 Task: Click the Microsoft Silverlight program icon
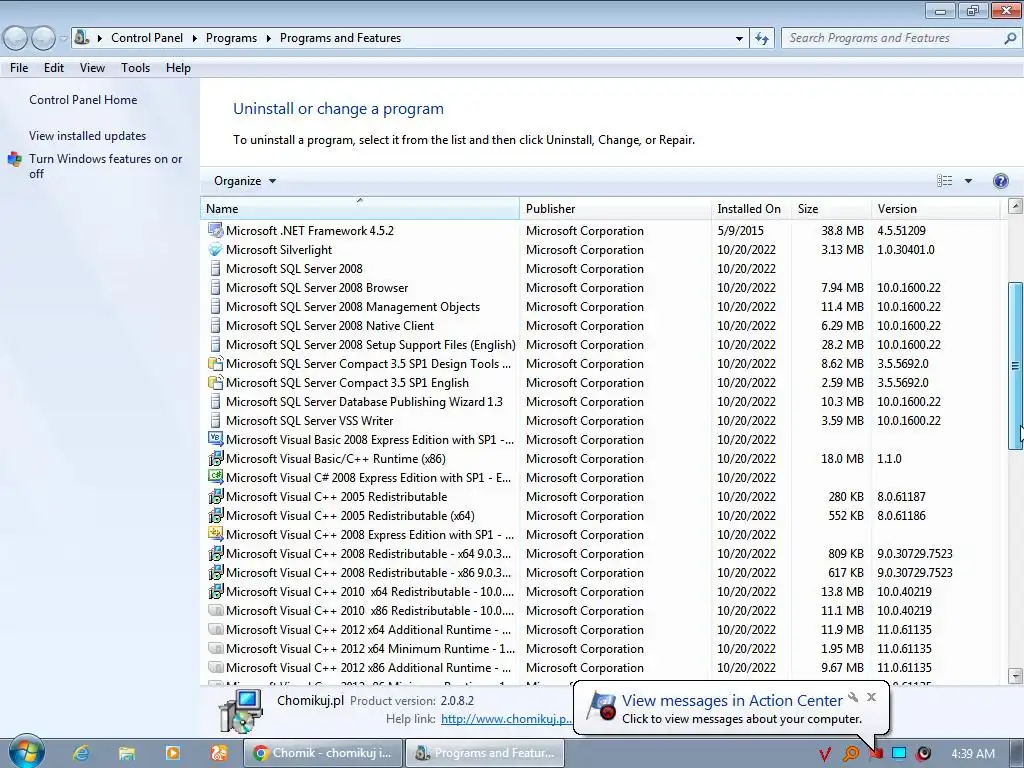215,249
